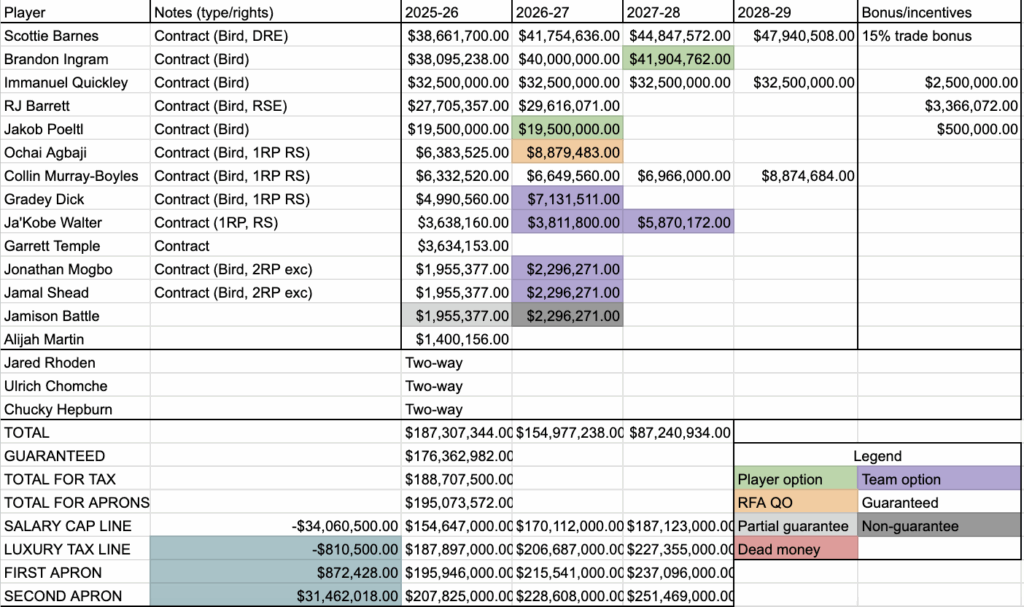The height and width of the screenshot is (607, 1024).
Task: Select the Alijah Martin name cell
Action: pos(75,339)
